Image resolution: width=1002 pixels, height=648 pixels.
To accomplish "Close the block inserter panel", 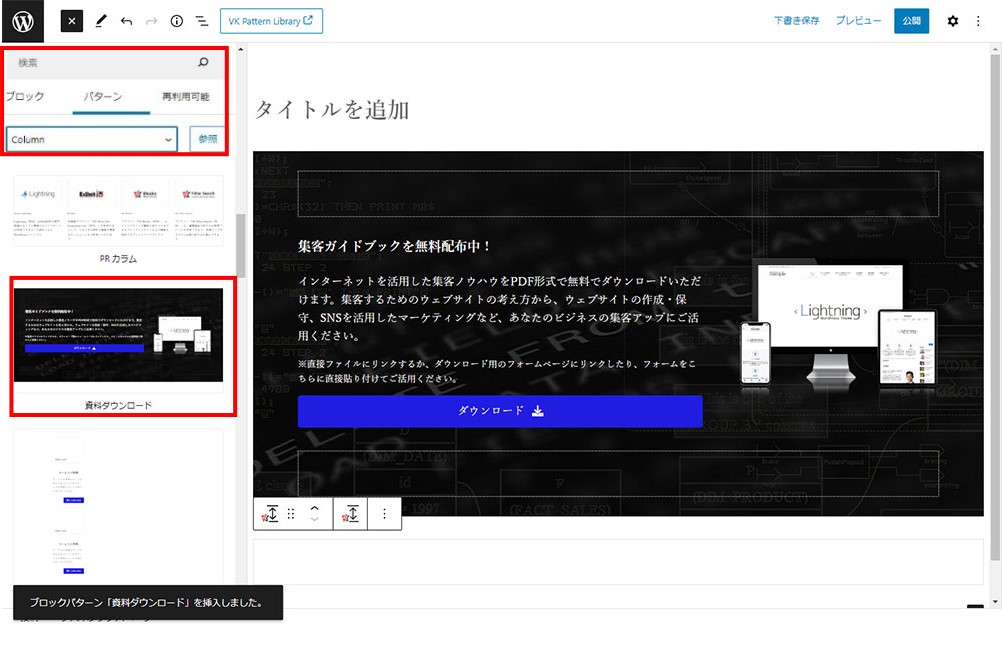I will (x=71, y=21).
